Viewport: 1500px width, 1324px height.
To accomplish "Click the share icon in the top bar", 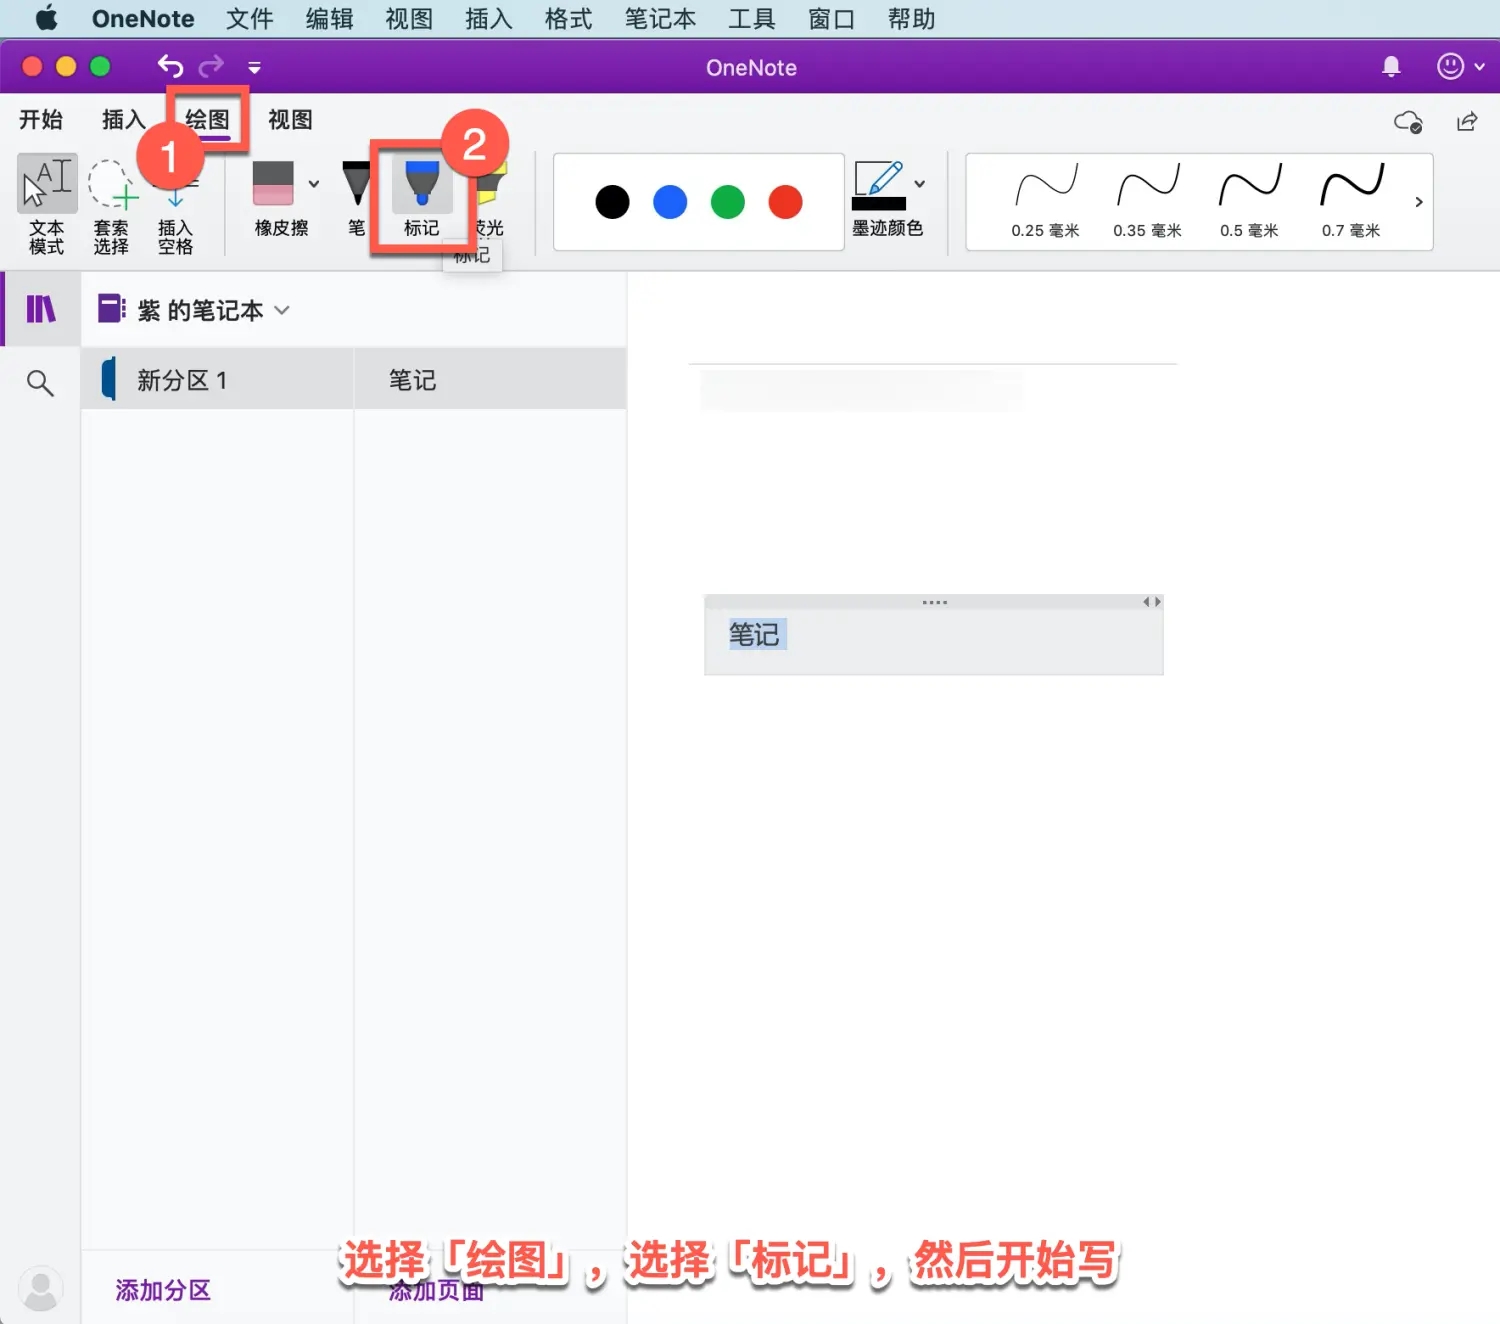I will 1466,121.
